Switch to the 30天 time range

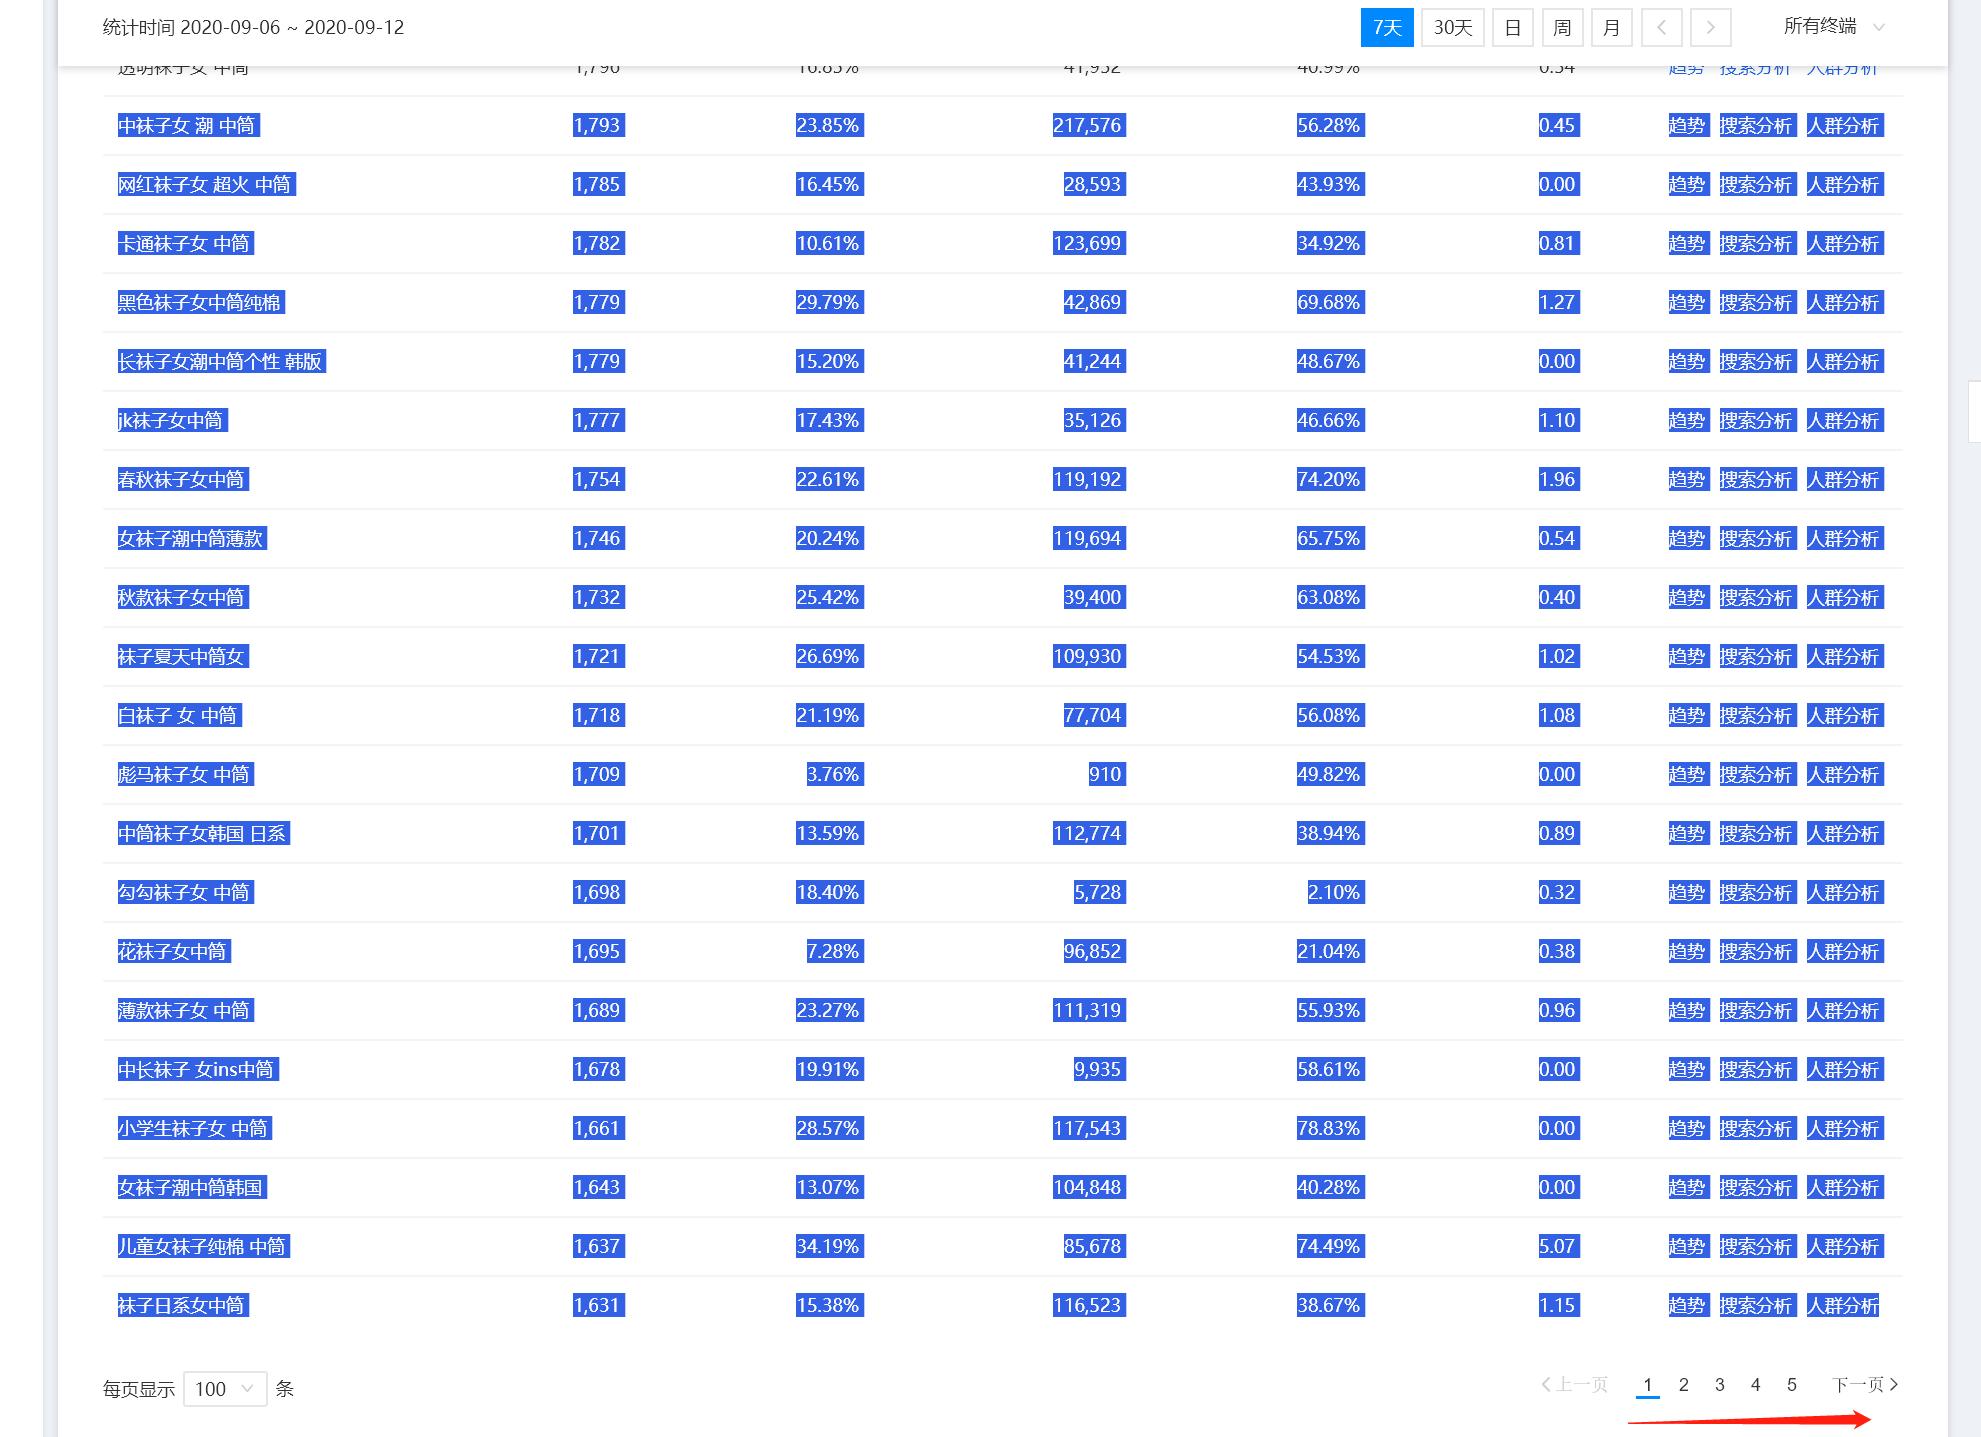[1452, 28]
